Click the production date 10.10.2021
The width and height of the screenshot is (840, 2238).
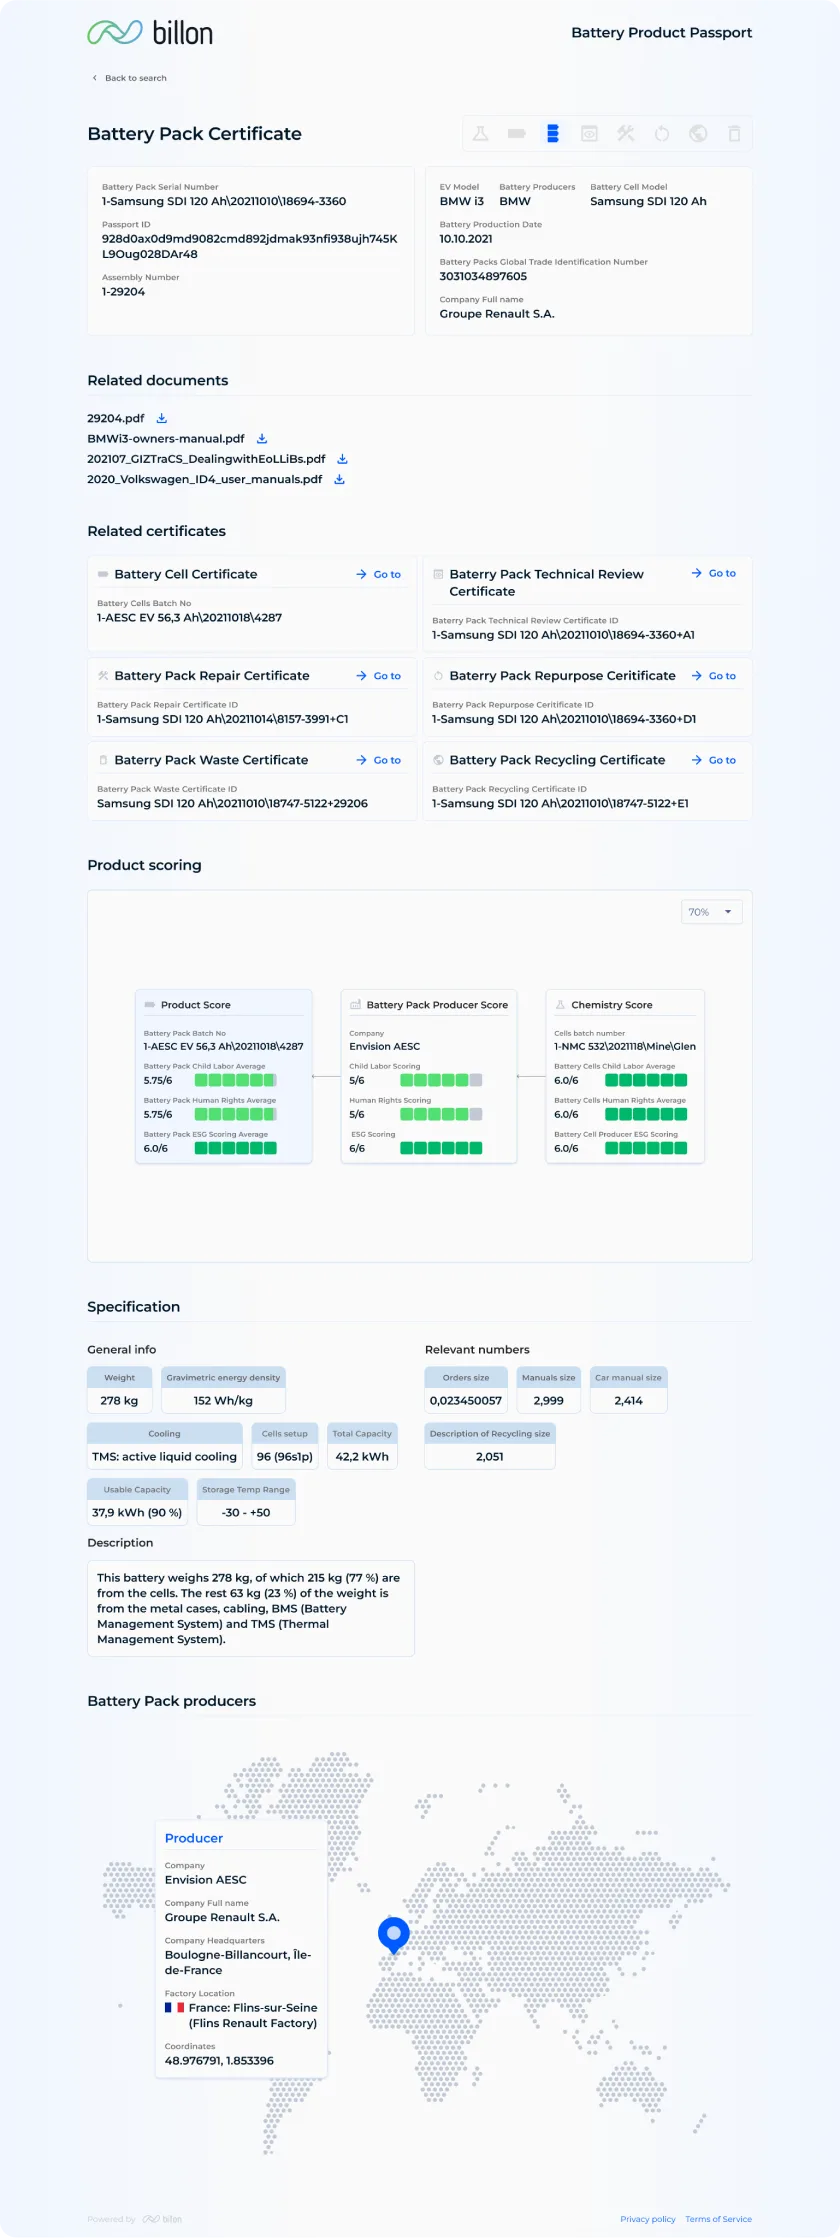(x=466, y=239)
